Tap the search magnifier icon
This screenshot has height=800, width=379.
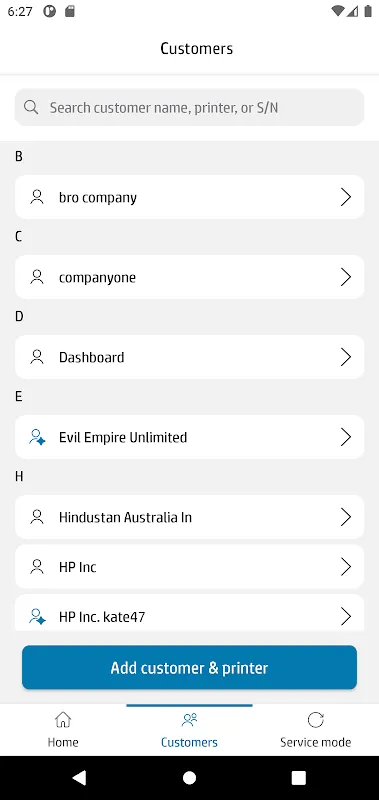(31, 107)
